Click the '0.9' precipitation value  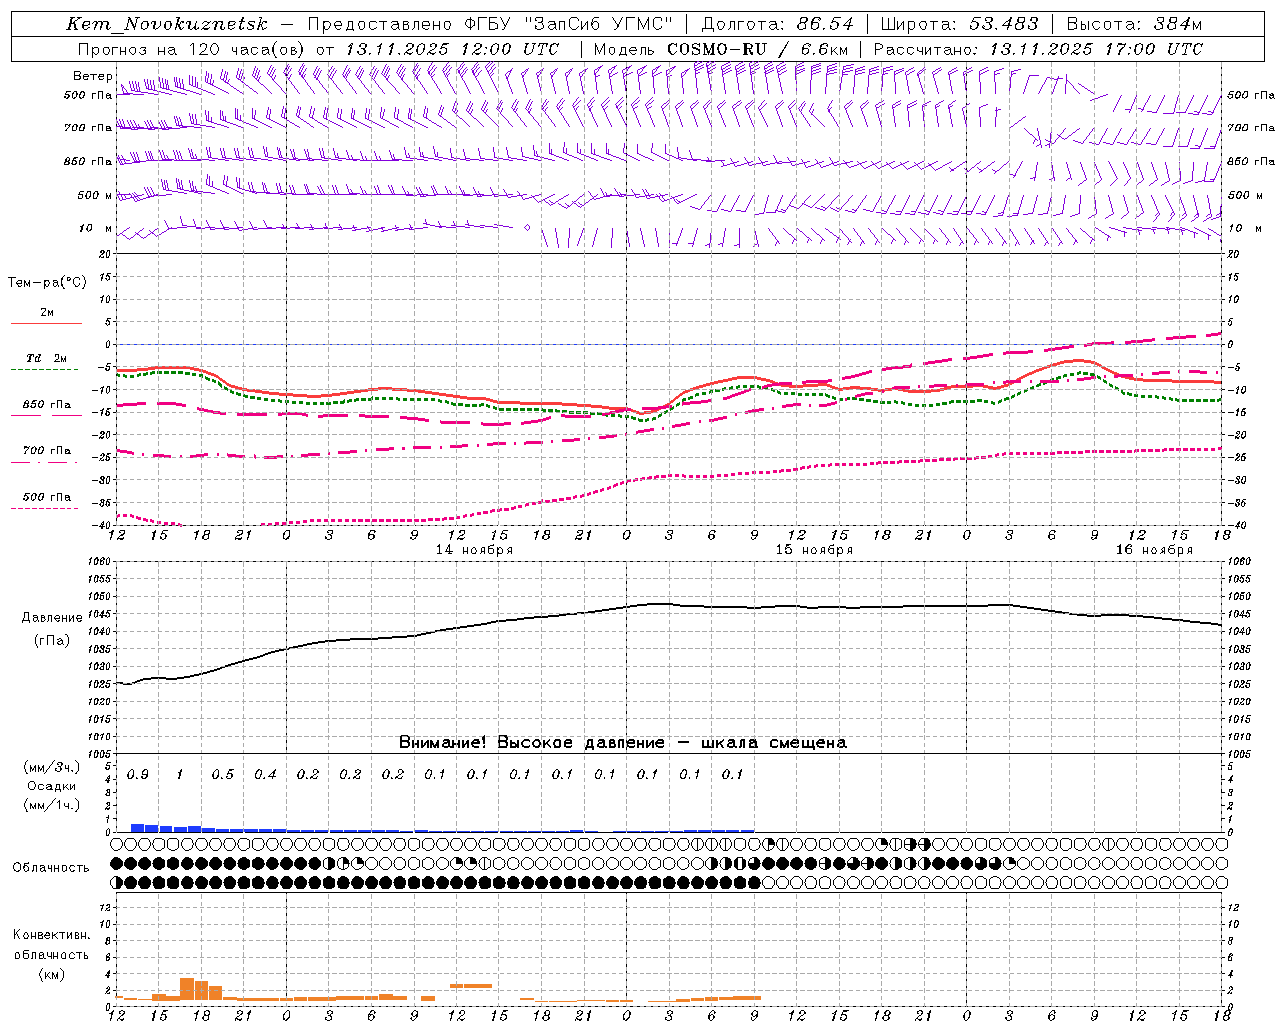138,775
